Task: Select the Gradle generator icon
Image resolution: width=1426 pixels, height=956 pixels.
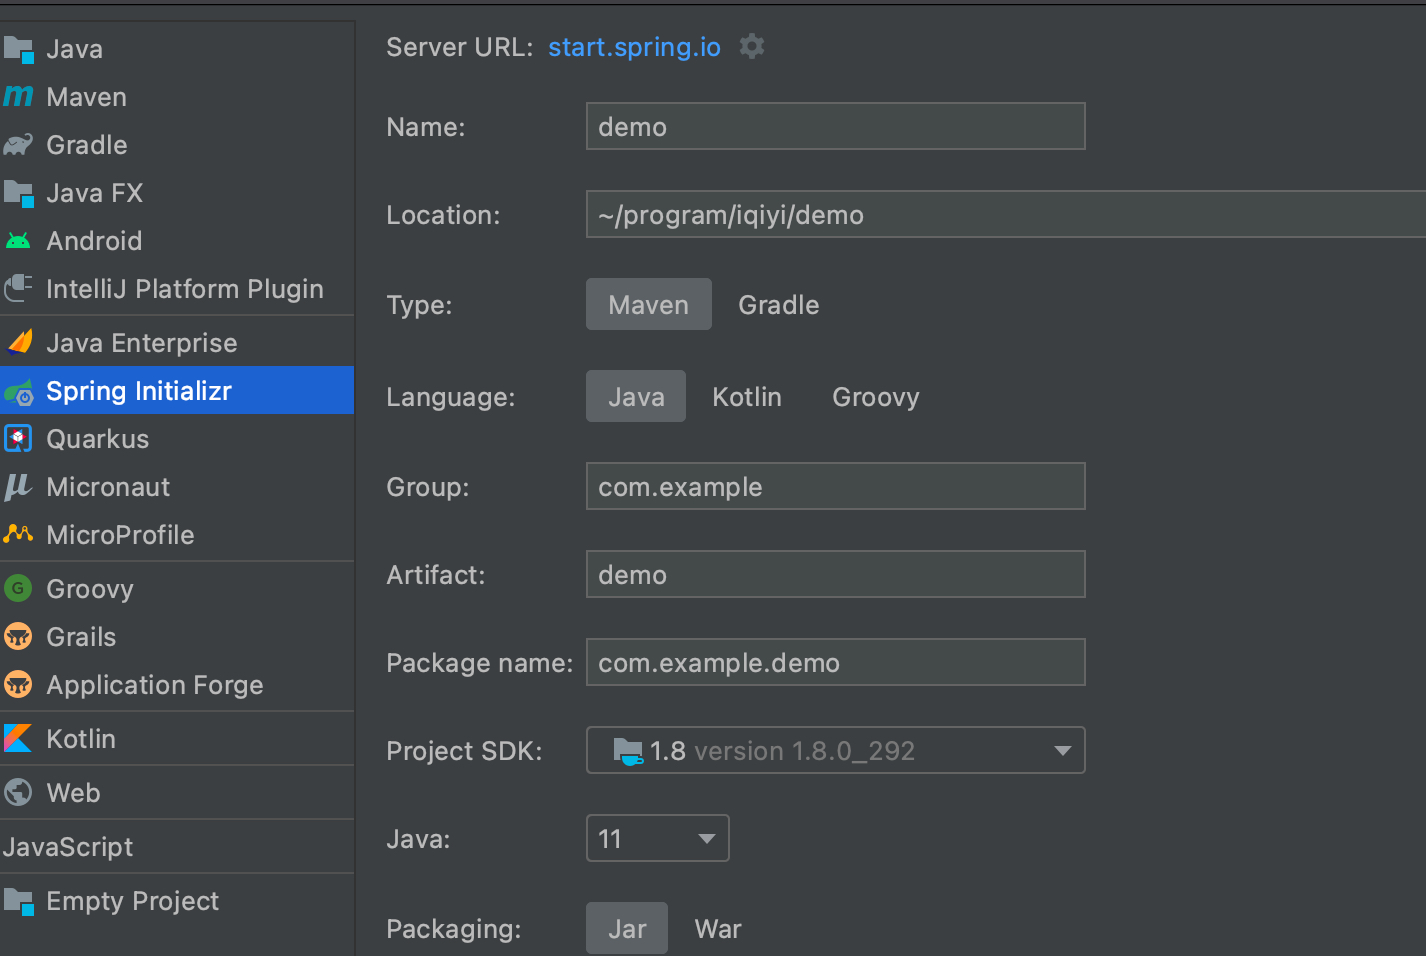Action: point(19,144)
